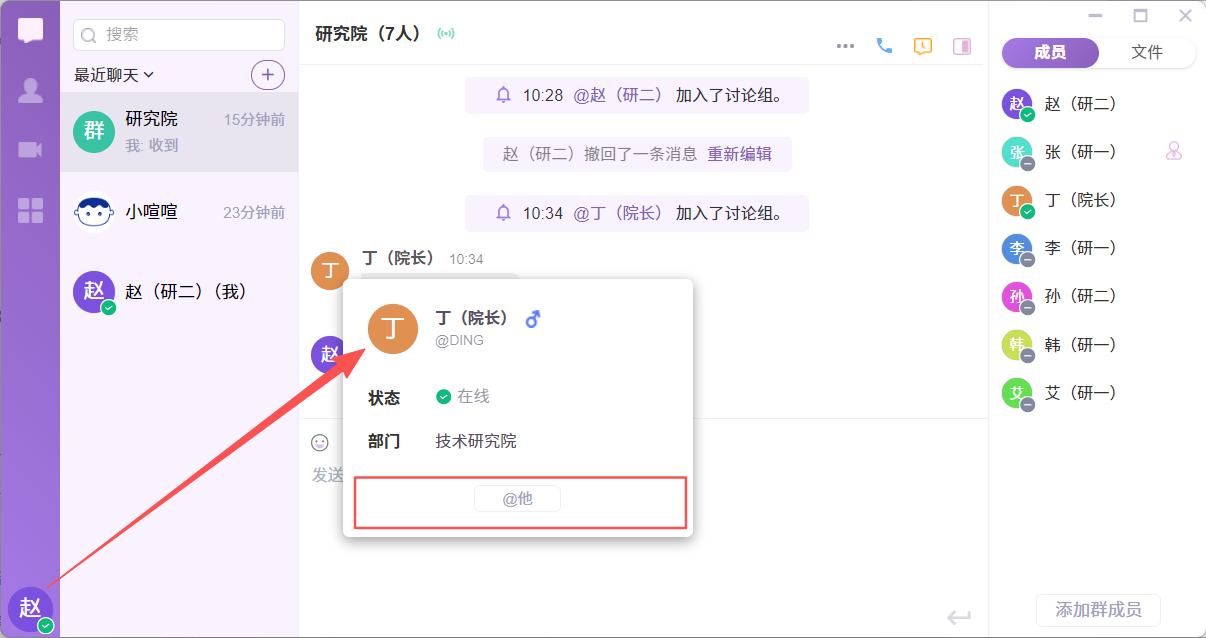
Task: Click the 搜索 search field
Action: (x=179, y=34)
